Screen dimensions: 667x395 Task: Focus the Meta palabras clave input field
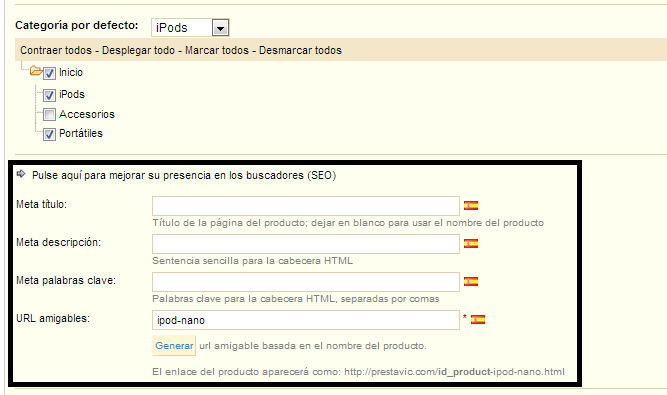[x=306, y=282]
